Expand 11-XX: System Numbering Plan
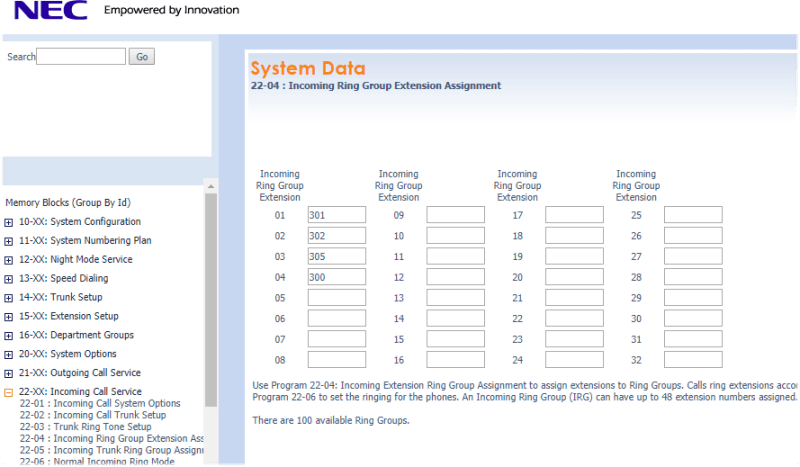 click(9, 241)
